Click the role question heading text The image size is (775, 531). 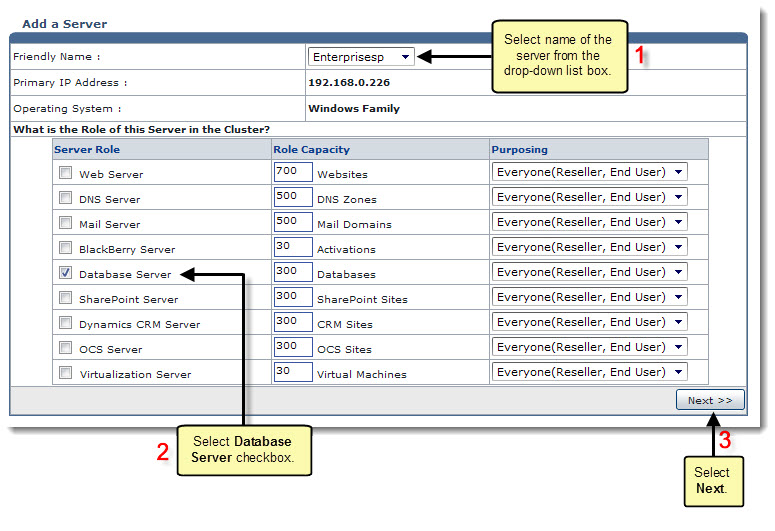click(x=141, y=130)
